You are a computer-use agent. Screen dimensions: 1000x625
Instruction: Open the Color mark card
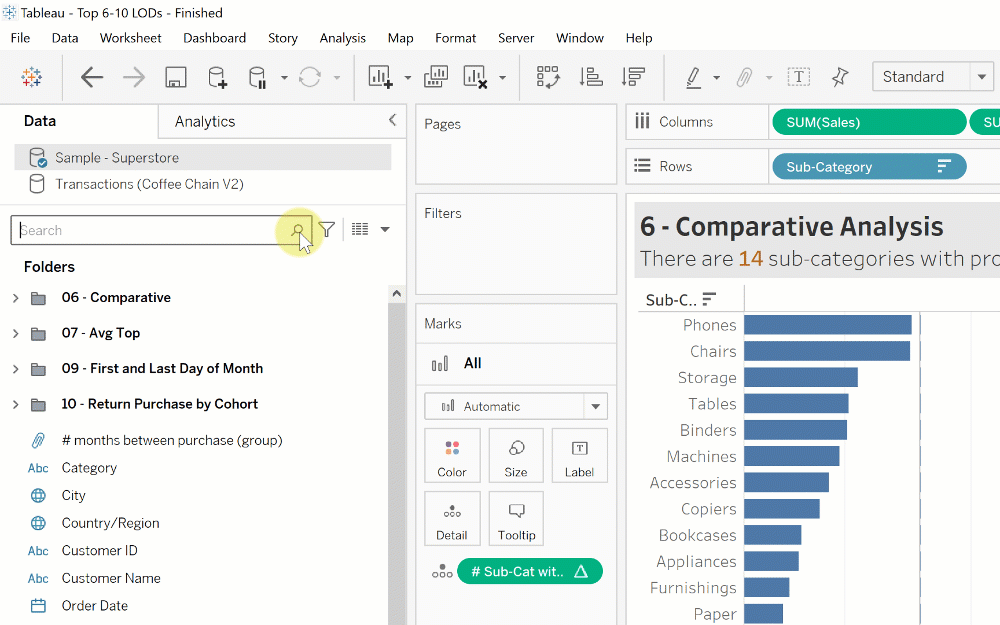pyautogui.click(x=452, y=455)
